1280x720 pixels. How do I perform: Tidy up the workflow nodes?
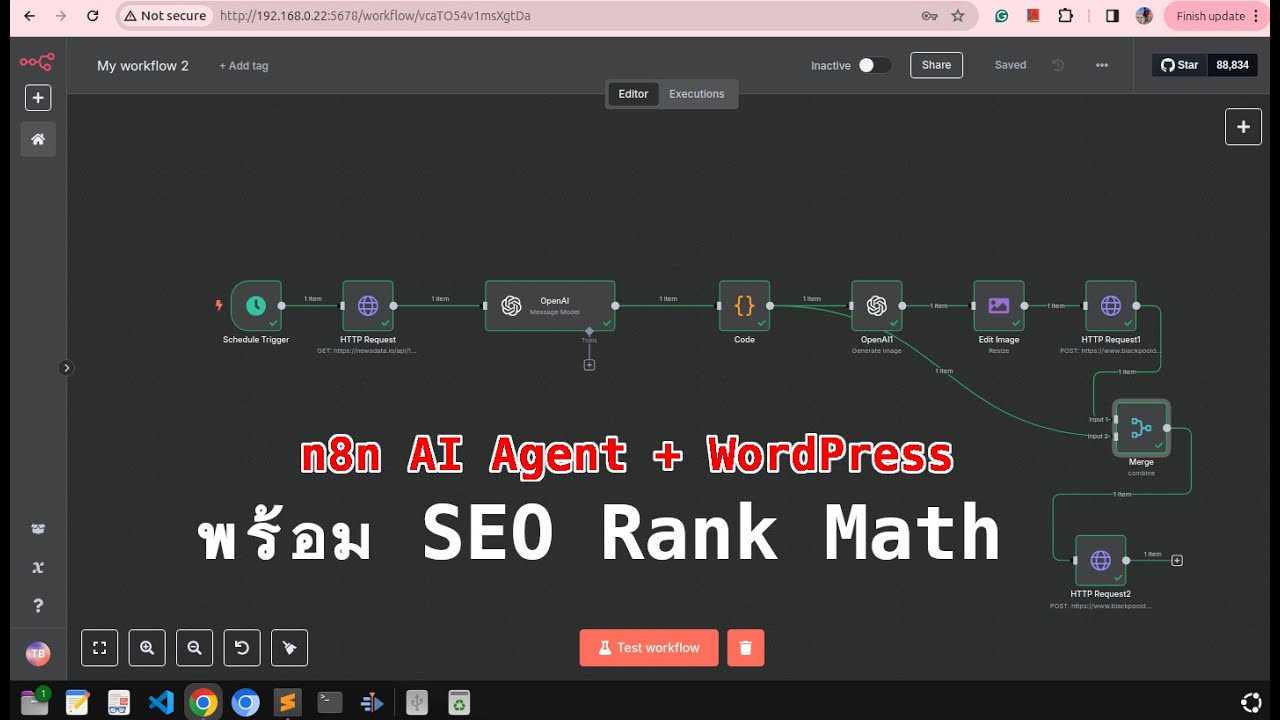coord(290,648)
